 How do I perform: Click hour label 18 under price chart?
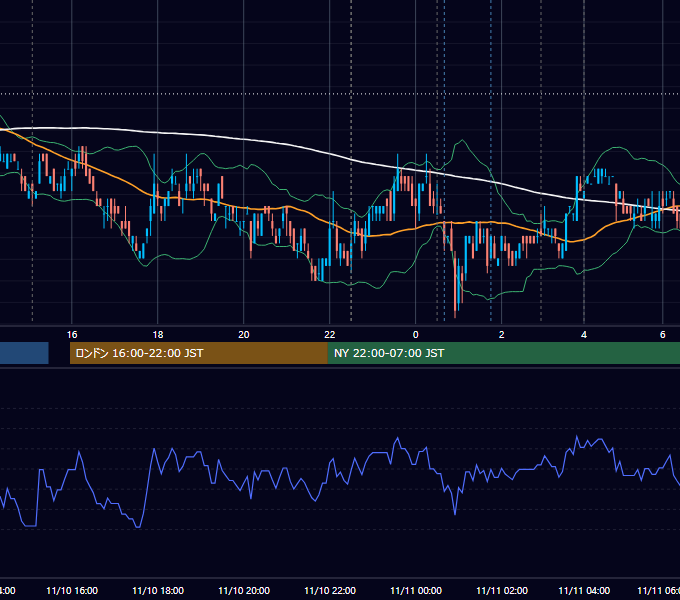coord(158,335)
